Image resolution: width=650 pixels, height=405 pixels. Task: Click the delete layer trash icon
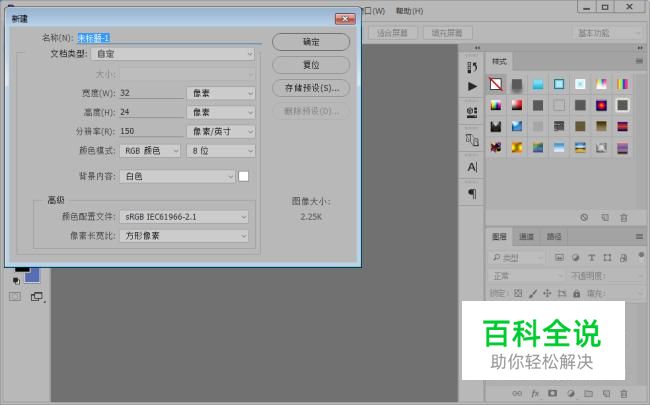(623, 393)
